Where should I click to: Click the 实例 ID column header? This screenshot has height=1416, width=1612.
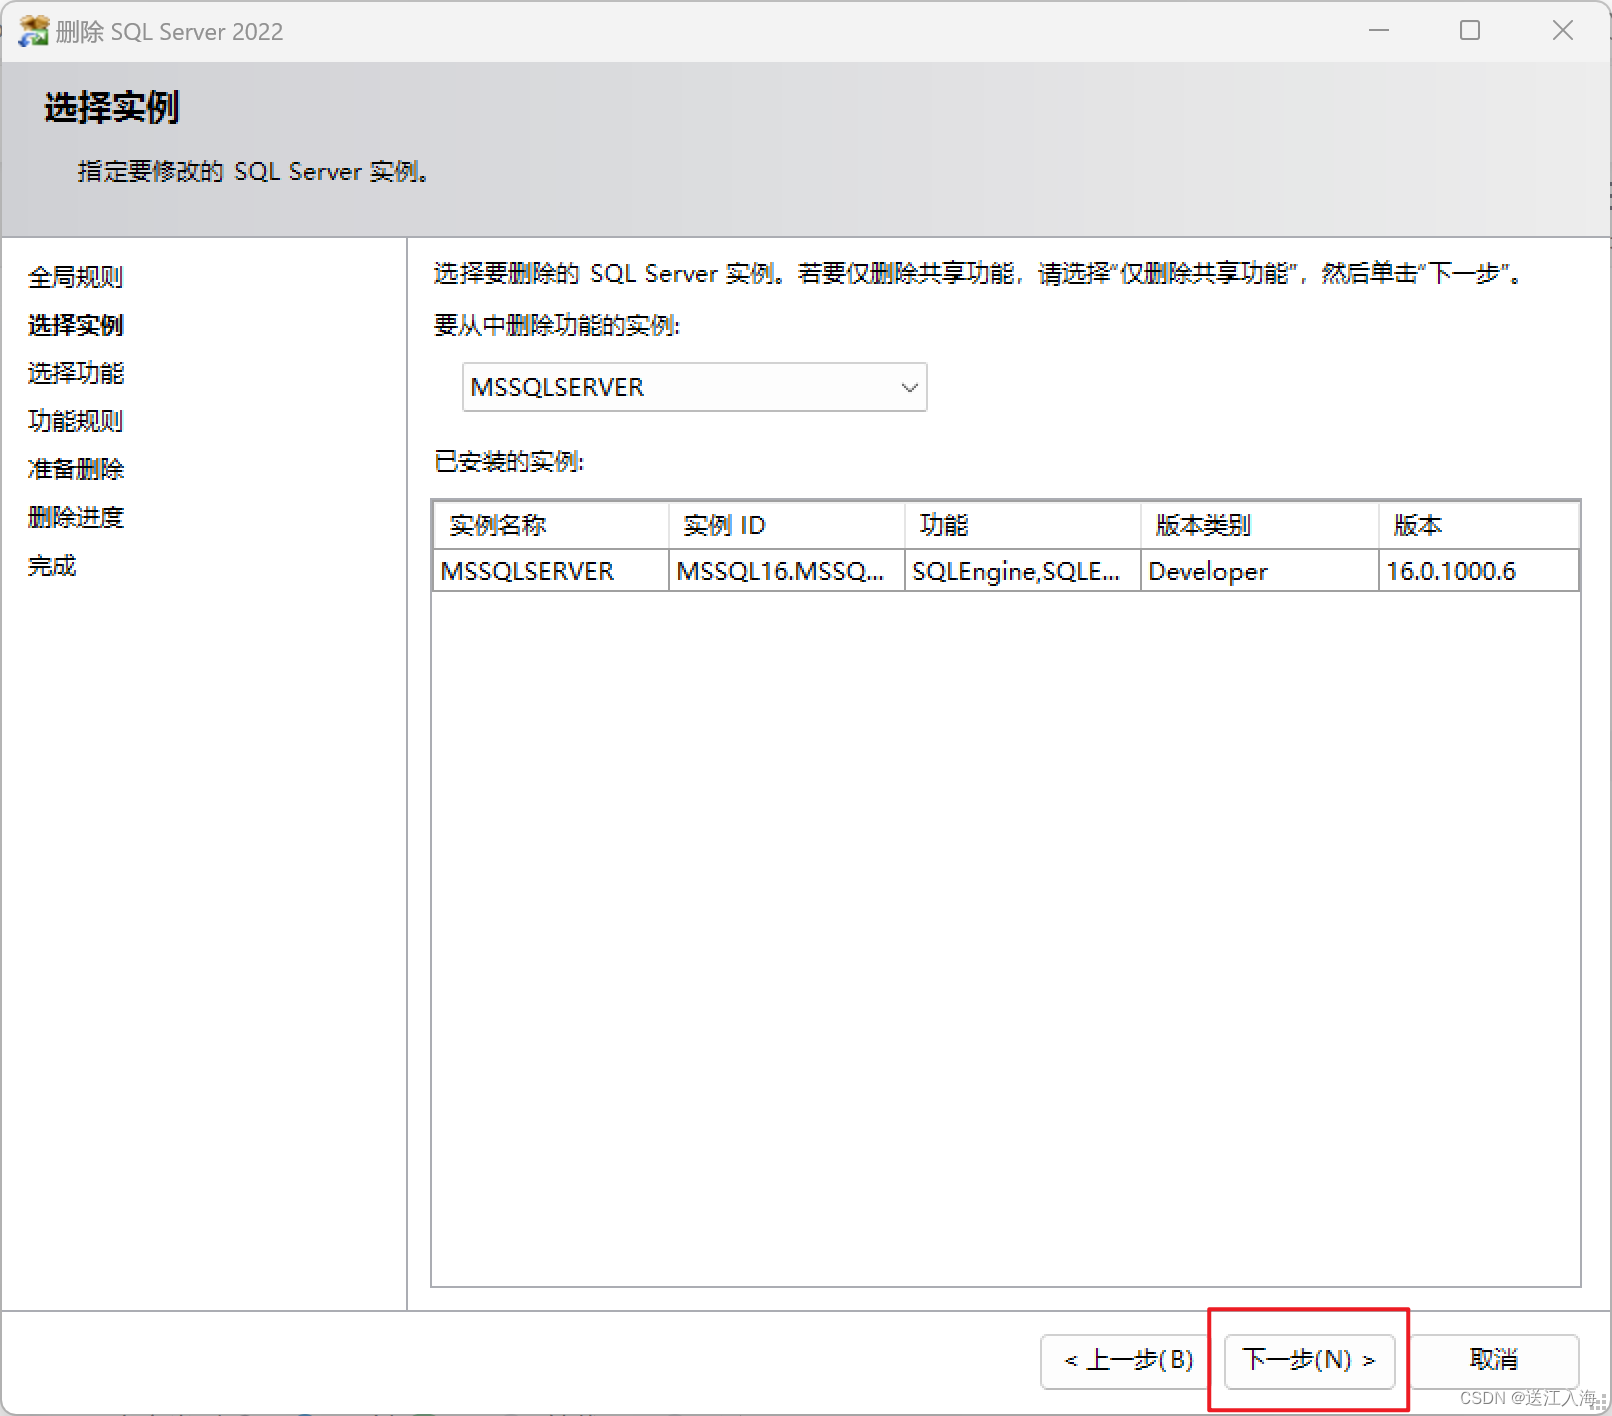point(786,525)
